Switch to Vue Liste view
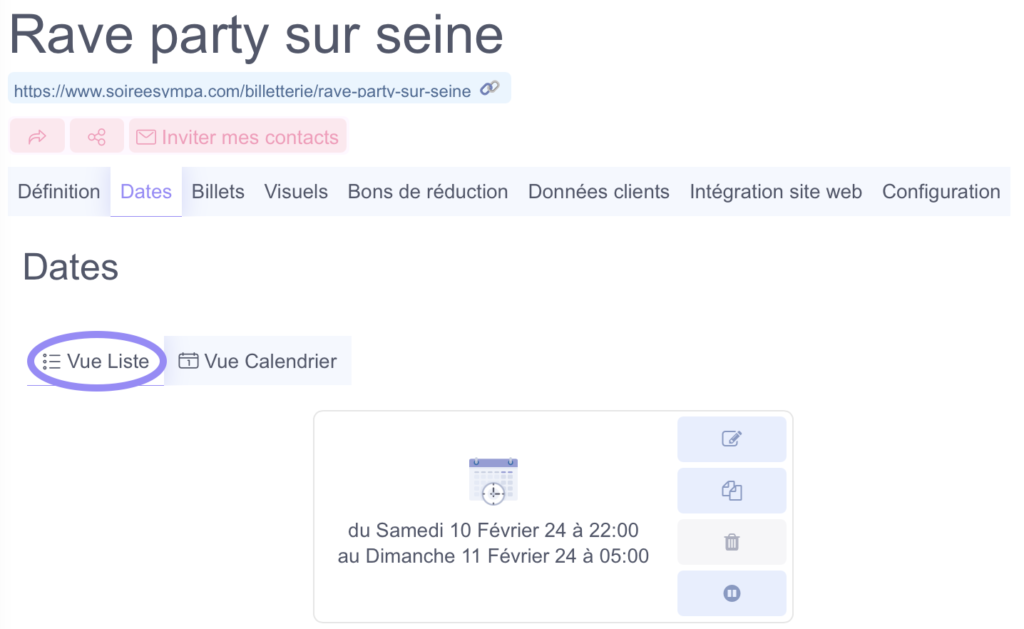This screenshot has width=1024, height=629. (95, 361)
